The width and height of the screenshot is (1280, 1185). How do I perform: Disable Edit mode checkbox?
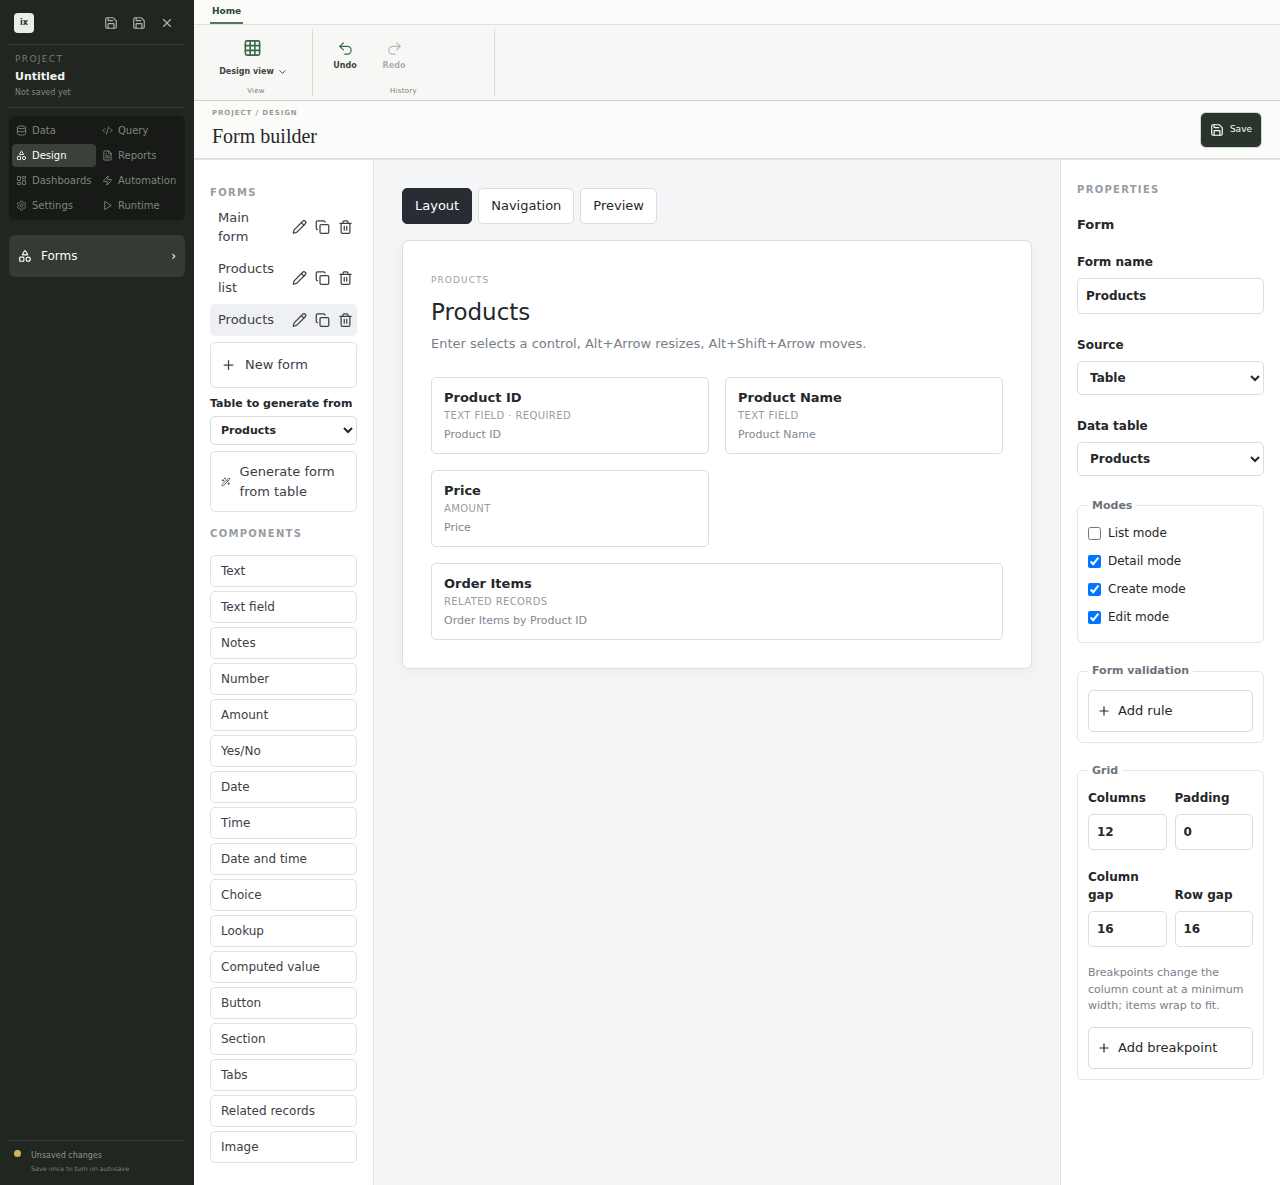point(1094,617)
